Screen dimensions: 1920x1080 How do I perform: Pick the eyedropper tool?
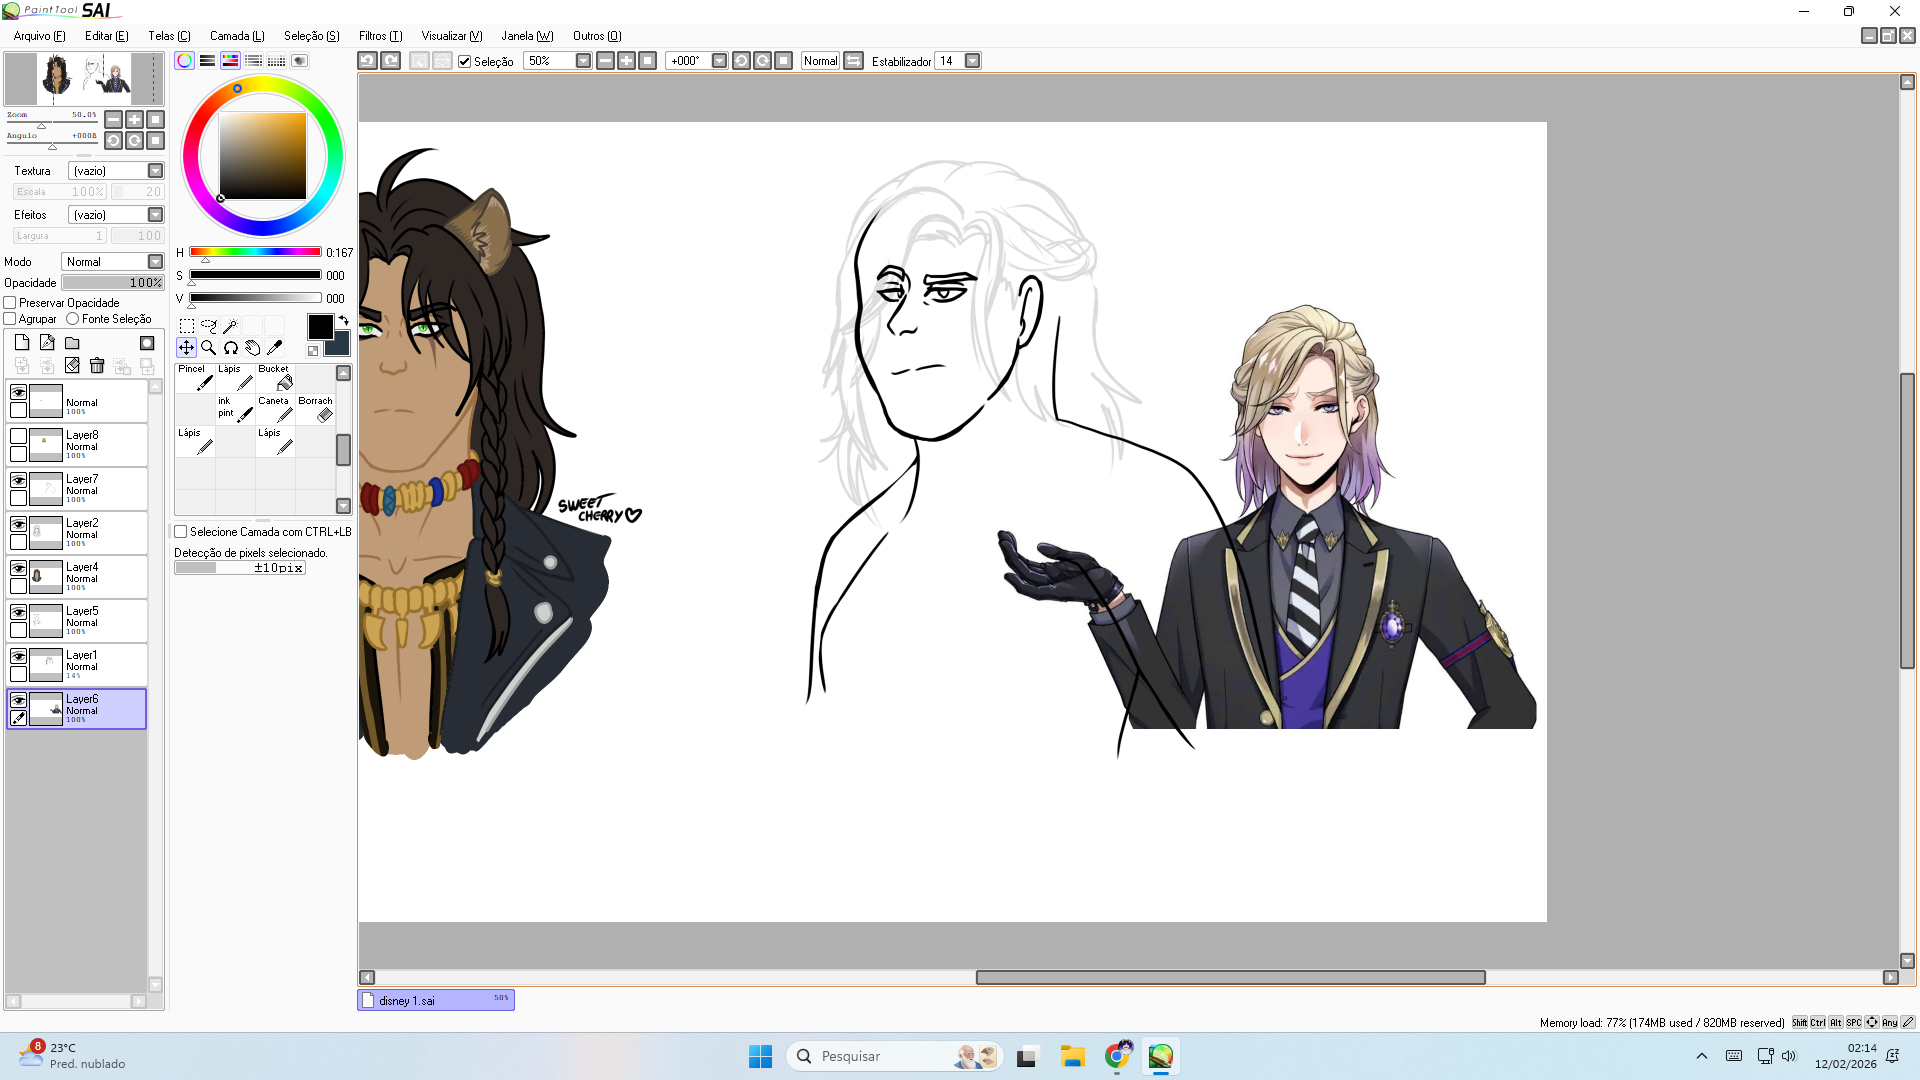(x=274, y=348)
